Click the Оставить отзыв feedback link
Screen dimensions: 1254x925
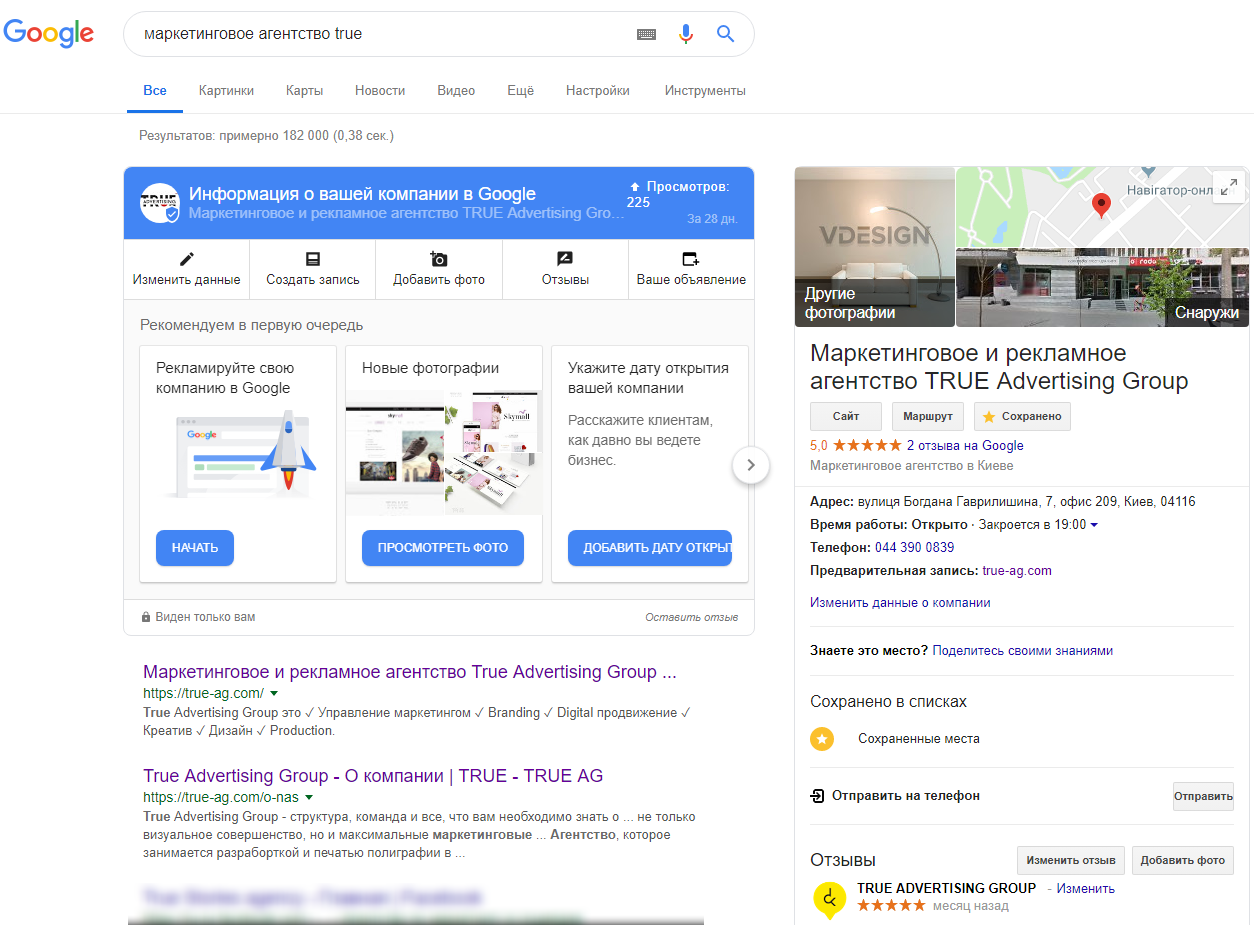tap(692, 617)
